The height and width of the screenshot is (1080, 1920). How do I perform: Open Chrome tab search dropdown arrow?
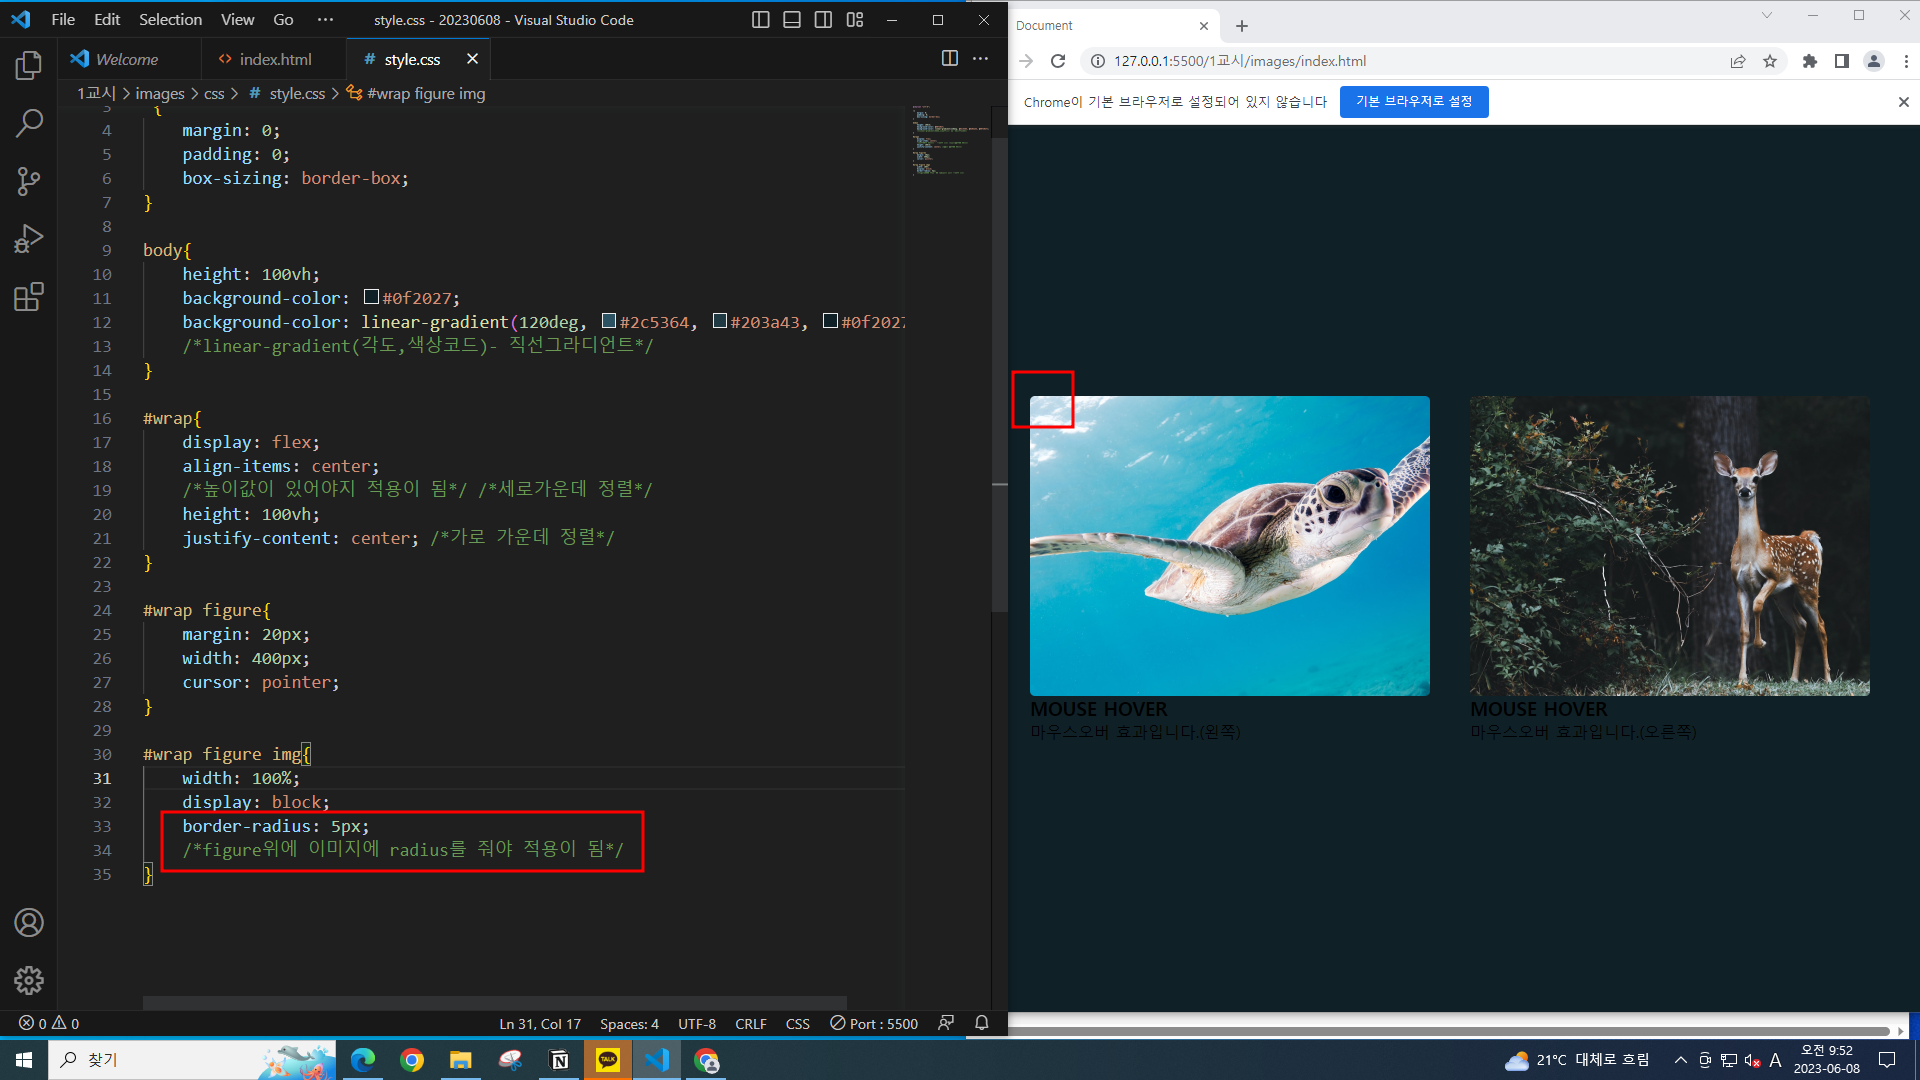point(1766,16)
